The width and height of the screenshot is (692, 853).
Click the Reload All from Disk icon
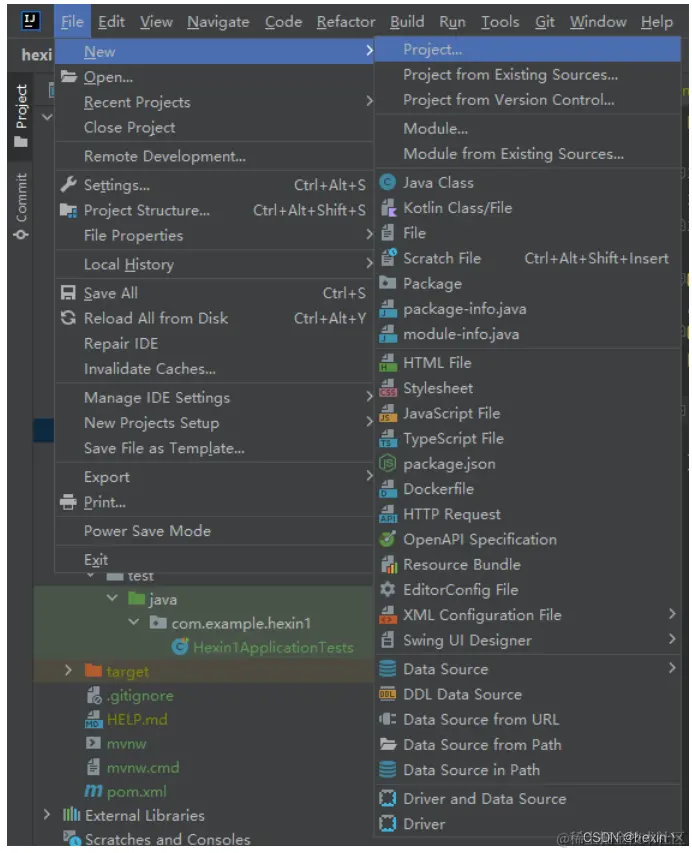coord(68,318)
